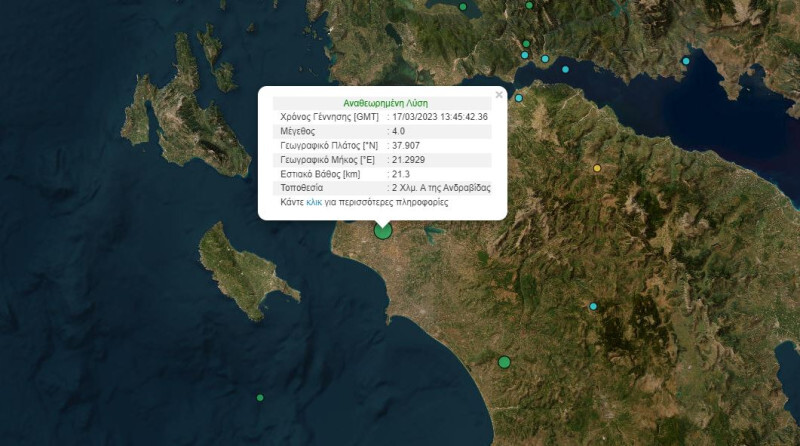The width and height of the screenshot is (800, 446).
Task: Click the focal depth value 21.3
Action: pyautogui.click(x=400, y=173)
